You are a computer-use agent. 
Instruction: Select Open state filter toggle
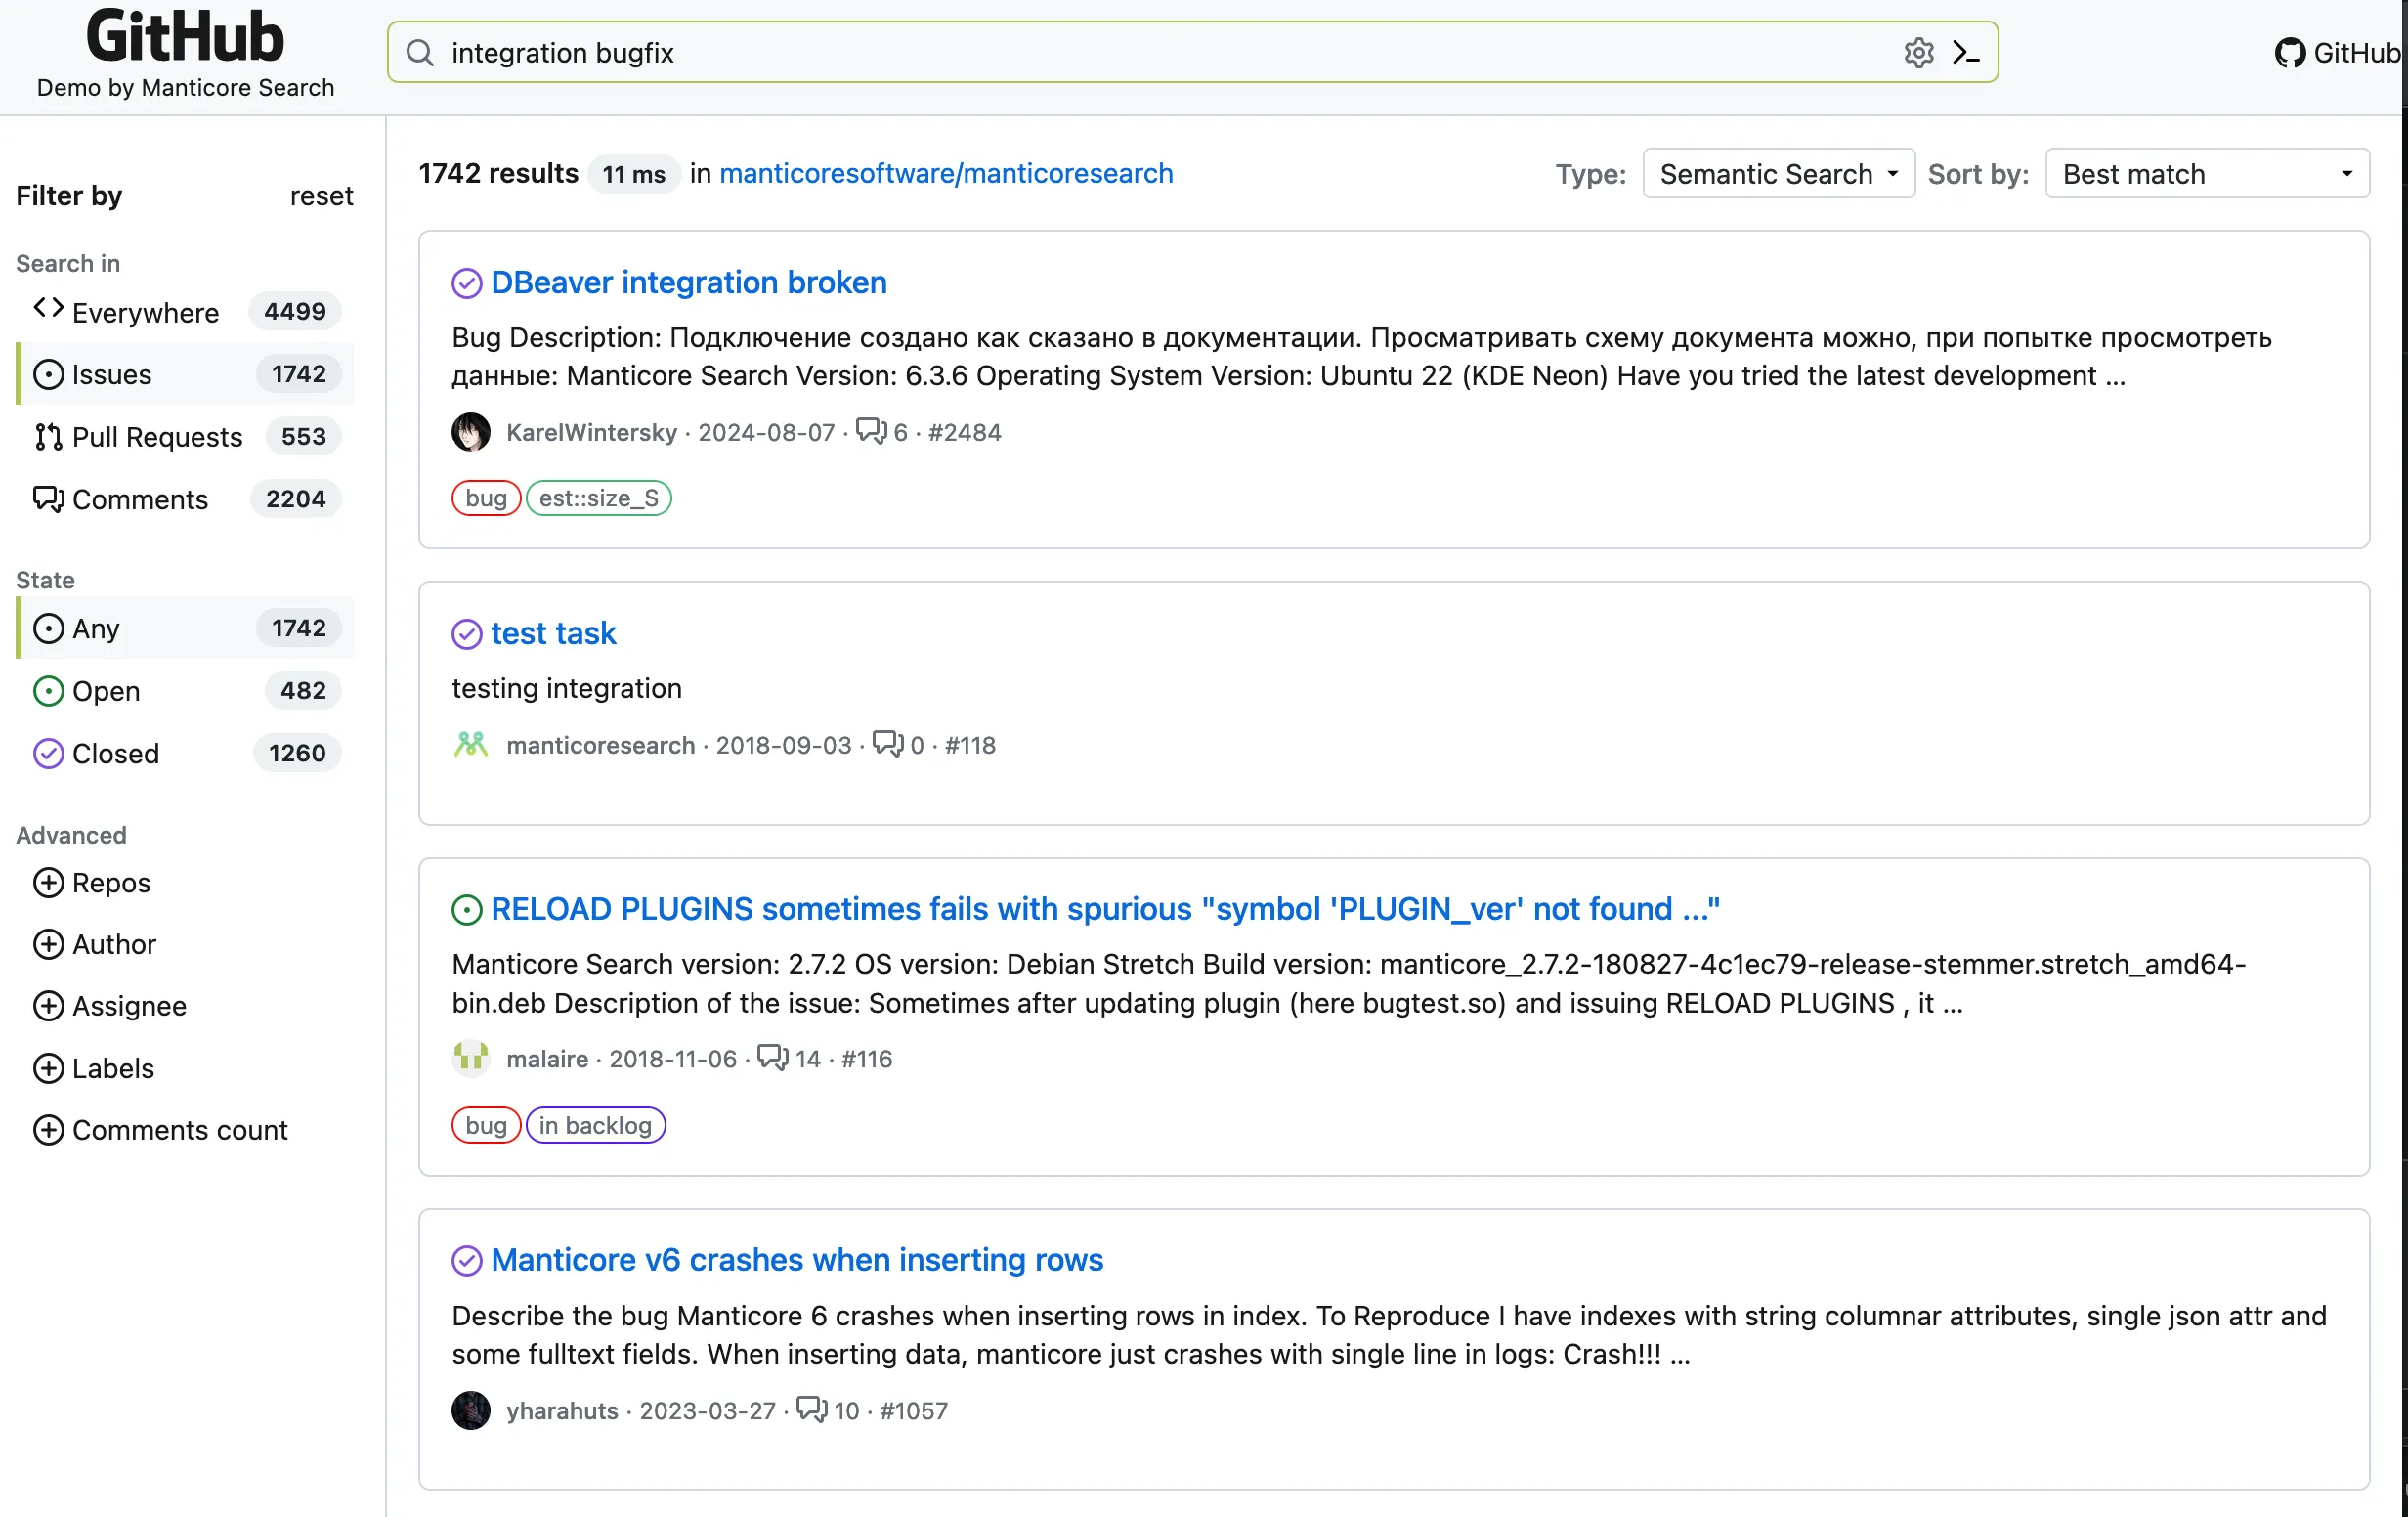coord(105,690)
